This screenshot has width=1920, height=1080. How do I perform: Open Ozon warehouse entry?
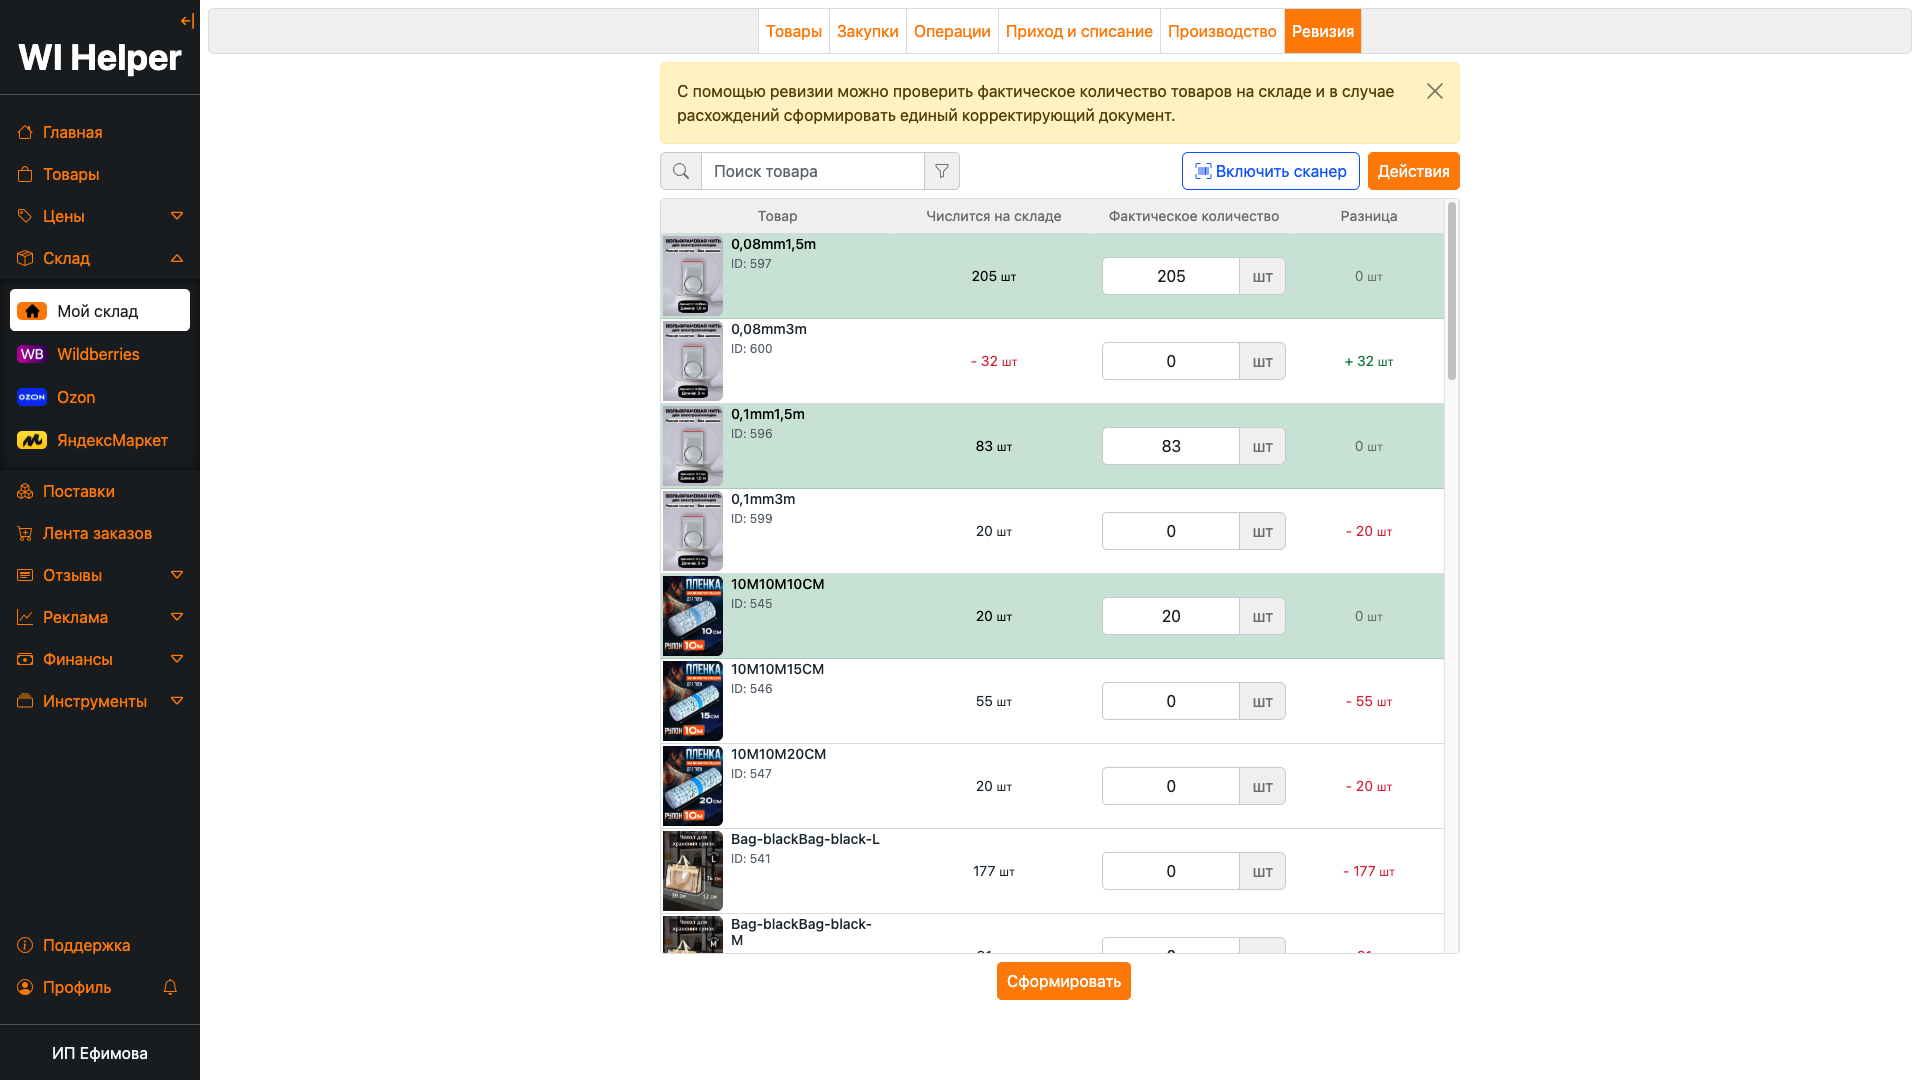tap(76, 397)
